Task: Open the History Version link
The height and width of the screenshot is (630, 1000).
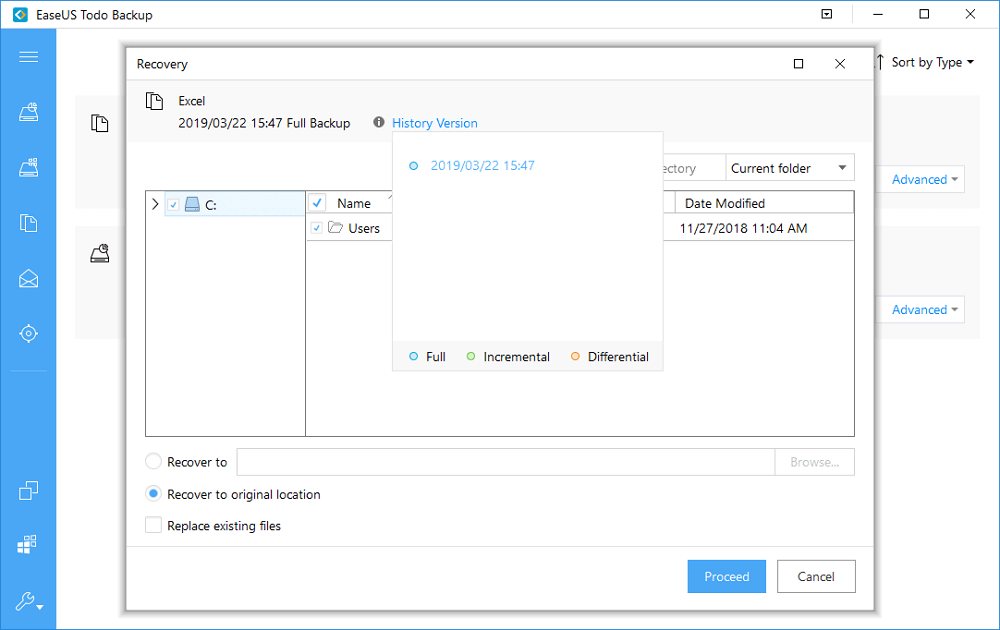Action: click(x=434, y=122)
